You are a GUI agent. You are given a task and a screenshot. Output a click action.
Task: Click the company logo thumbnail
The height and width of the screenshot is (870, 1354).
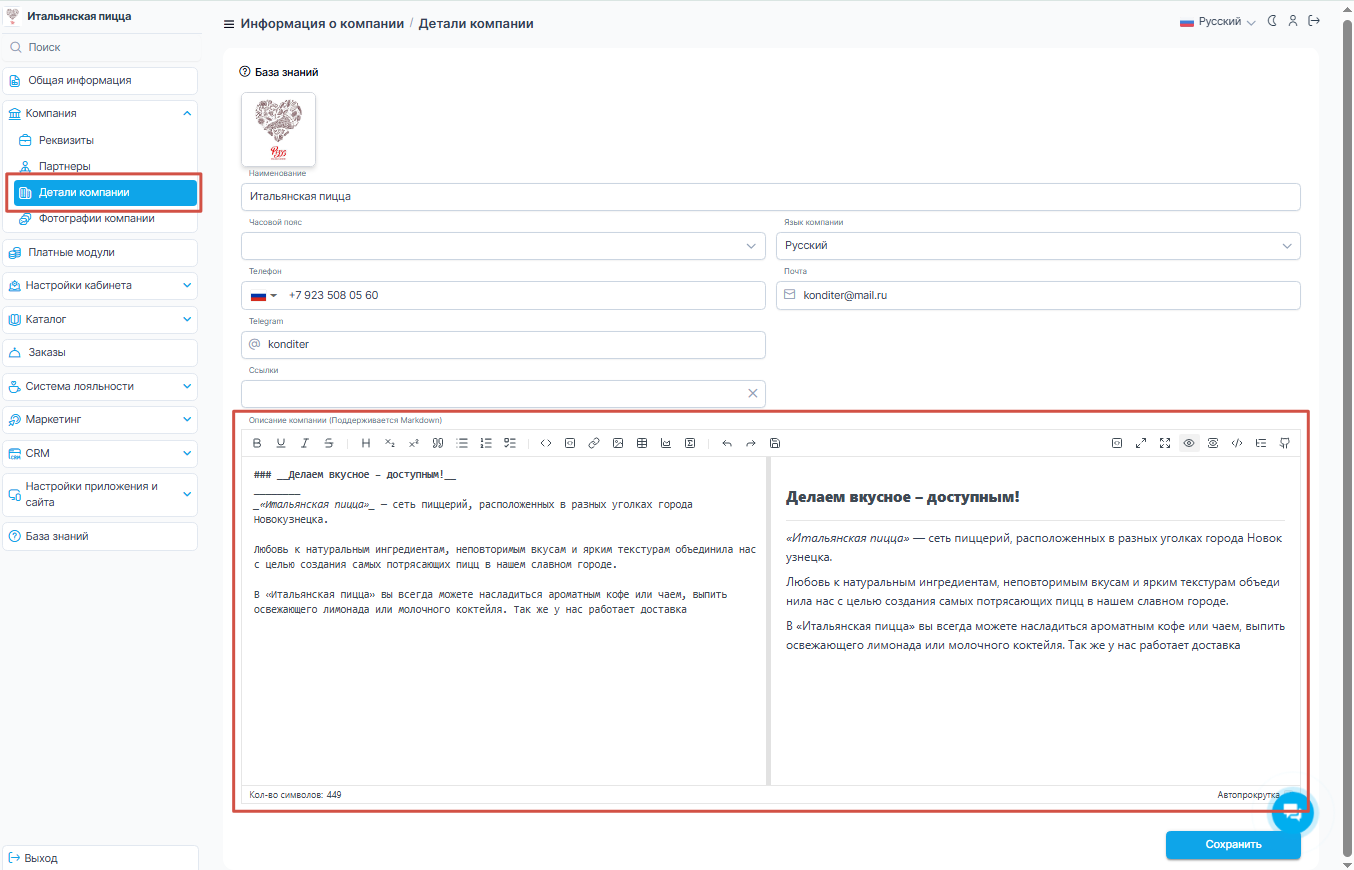[x=278, y=129]
